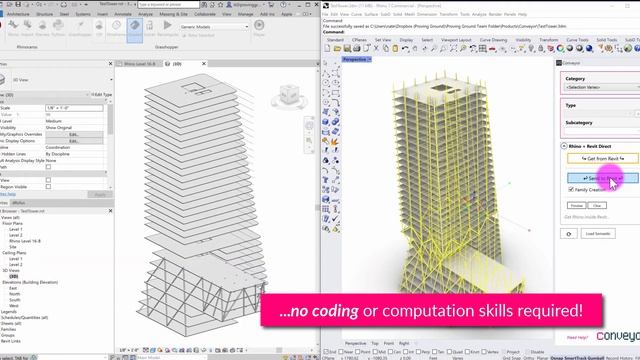
Task: Click Zoom Extents icon in Rhino toolbar
Action: (453, 49)
